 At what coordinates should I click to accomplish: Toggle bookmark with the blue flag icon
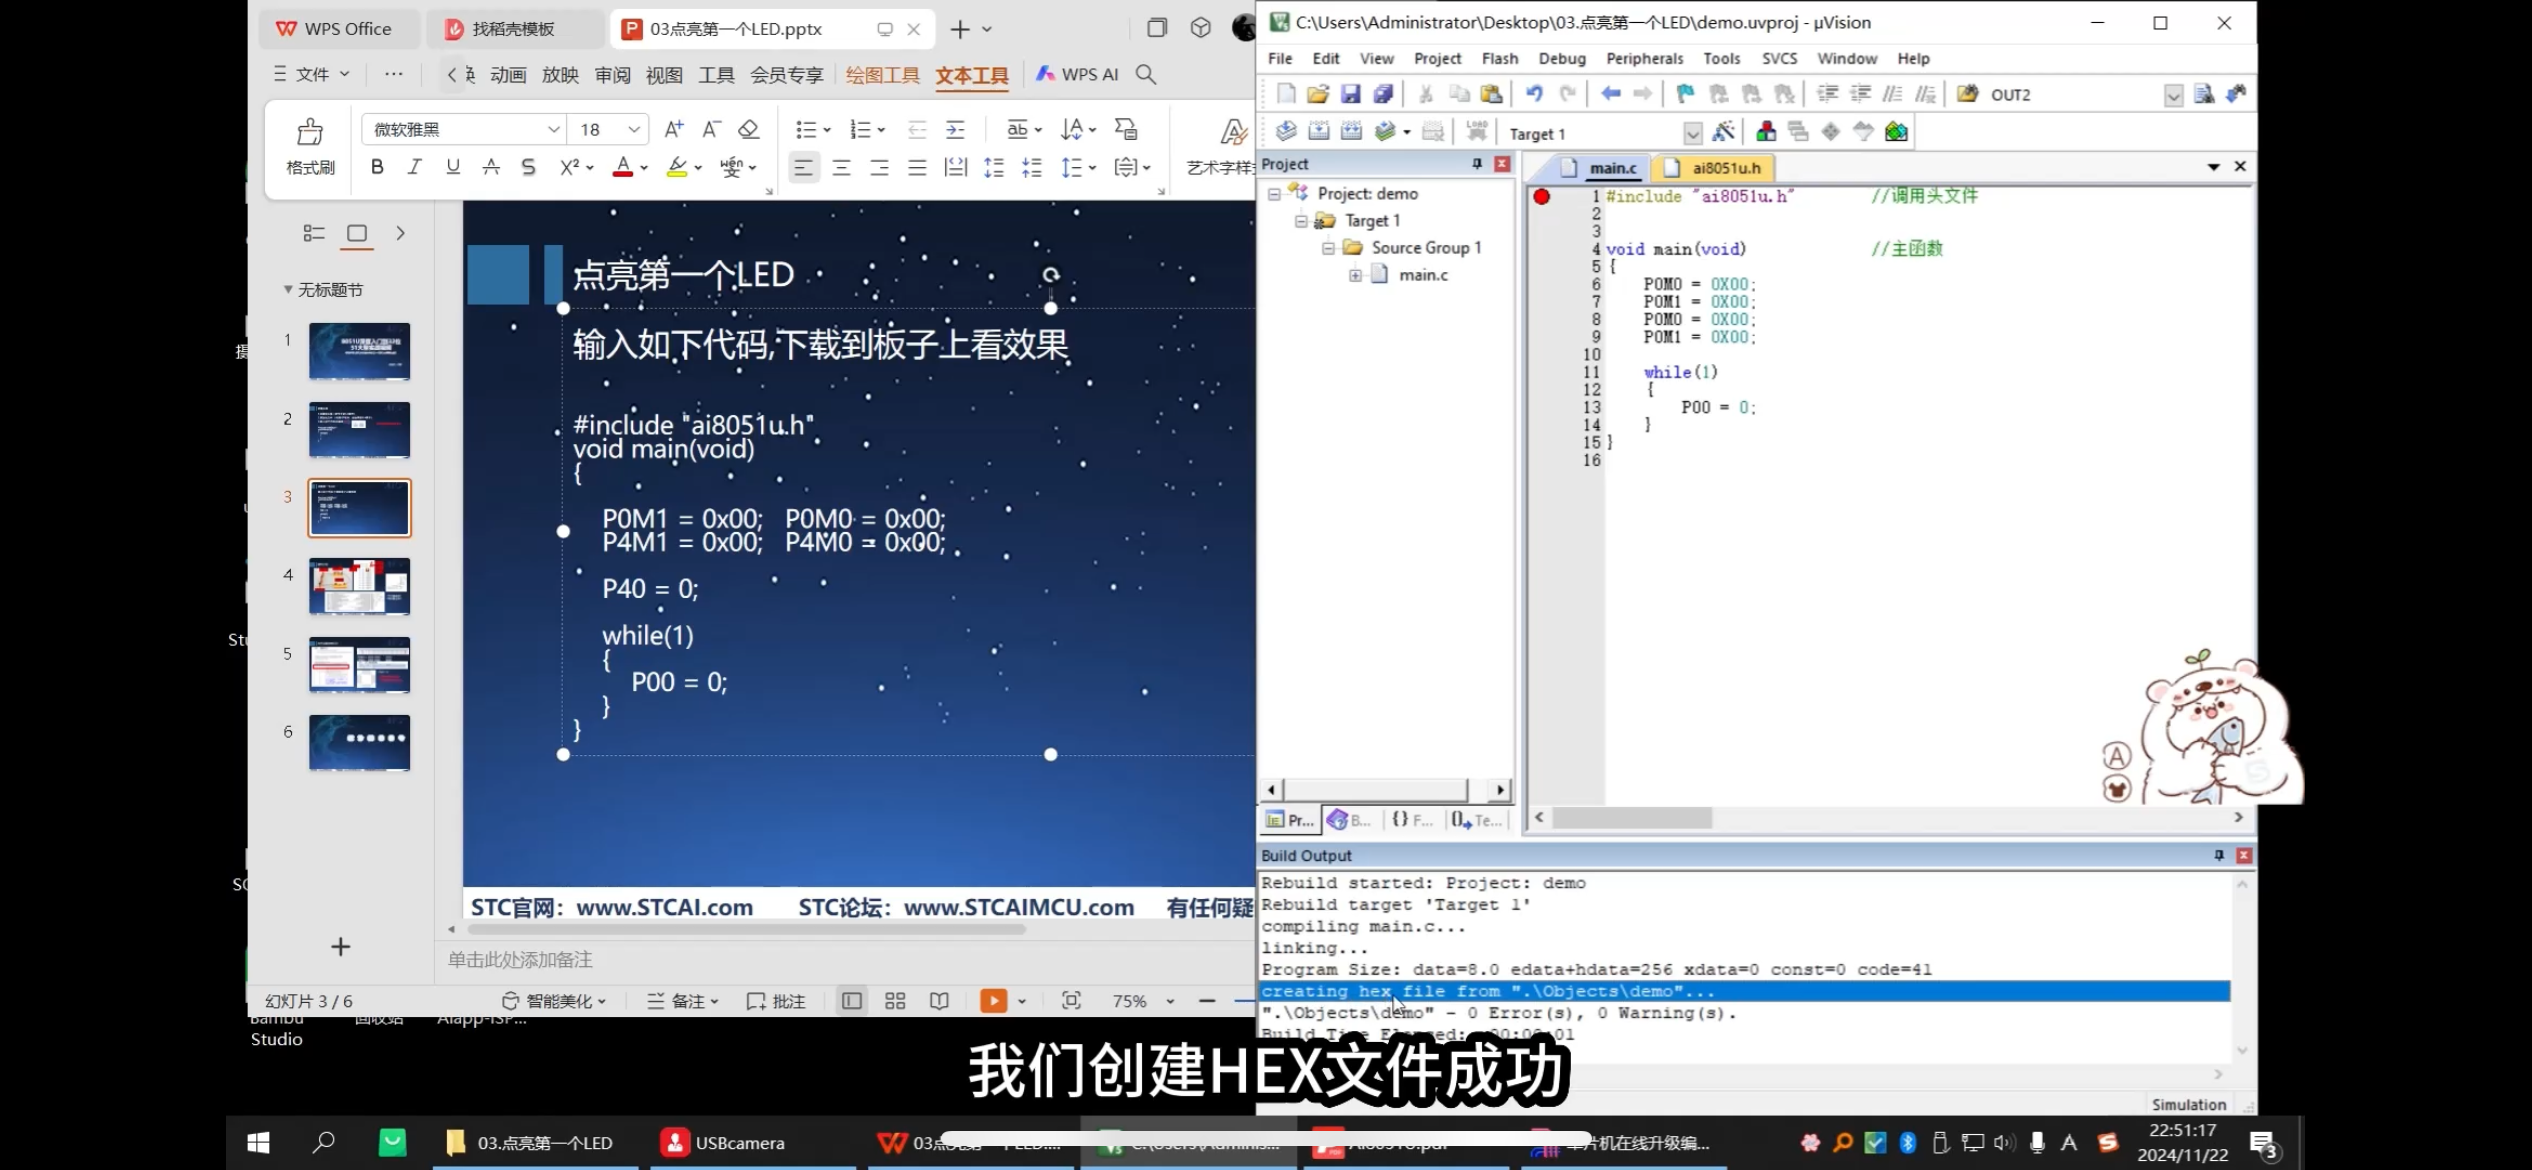1685,94
